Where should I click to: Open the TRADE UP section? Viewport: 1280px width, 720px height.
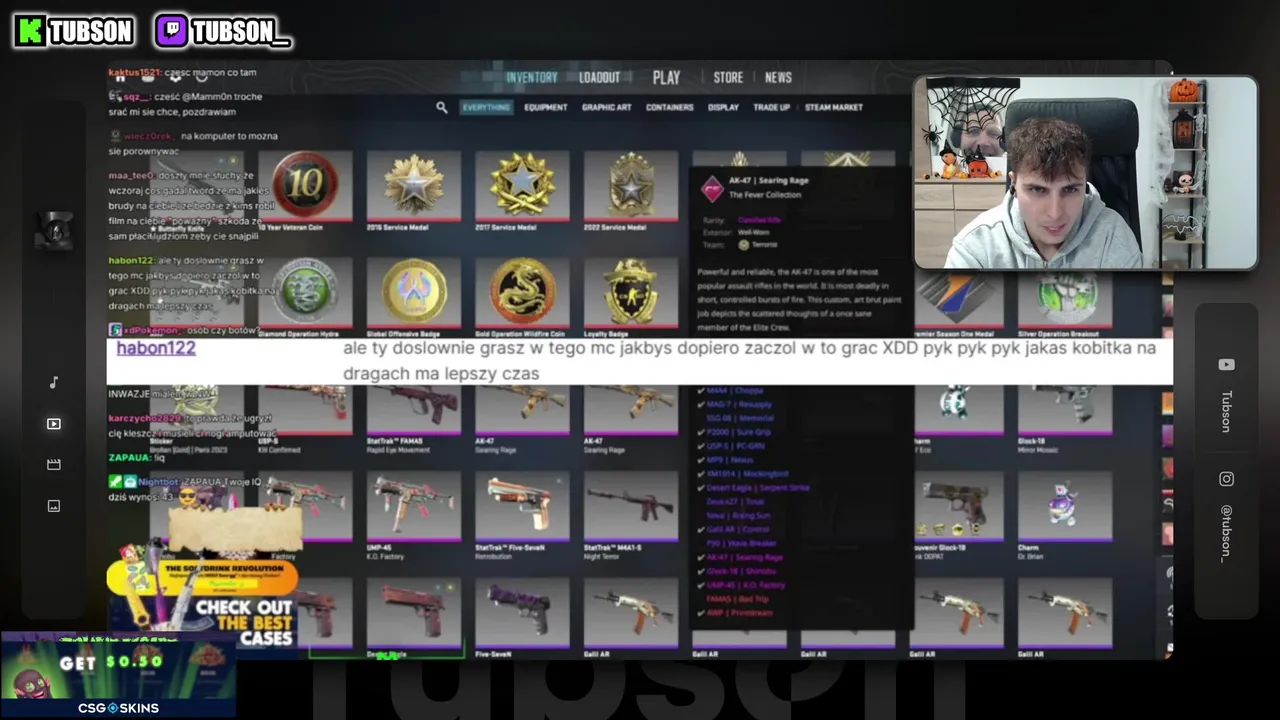(771, 107)
